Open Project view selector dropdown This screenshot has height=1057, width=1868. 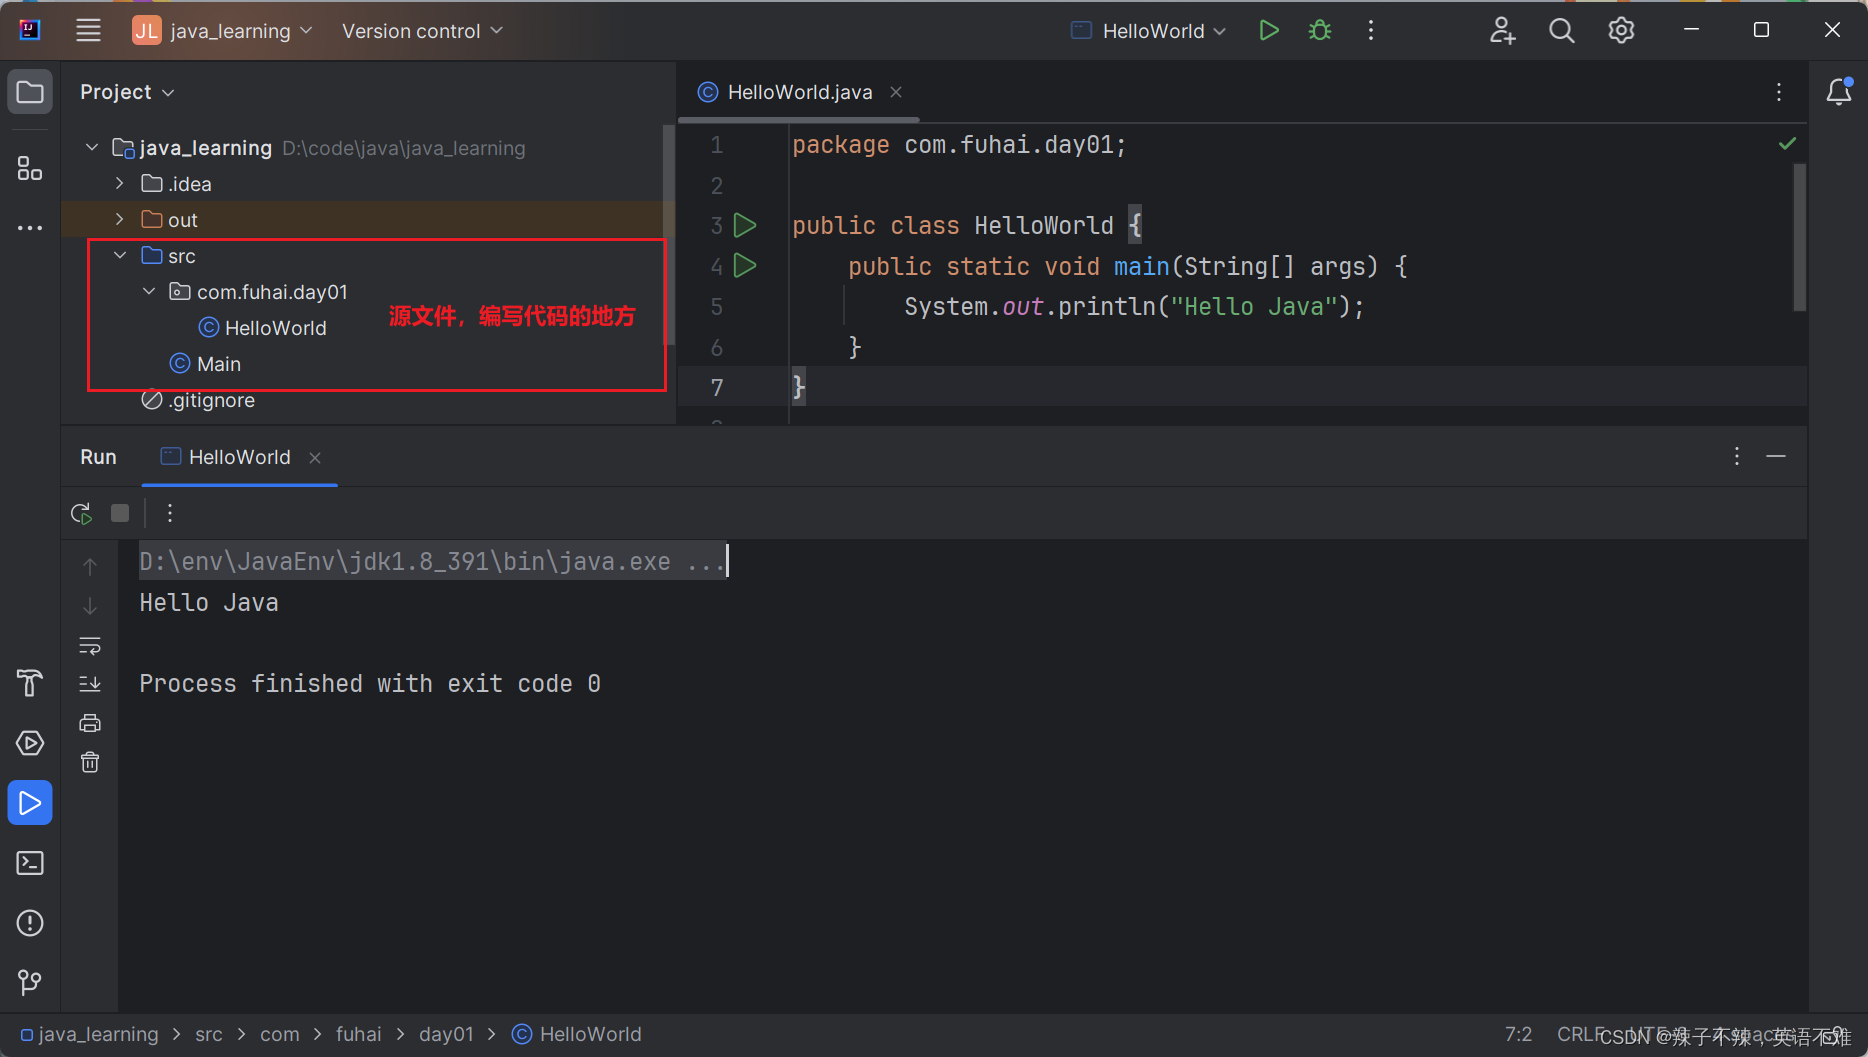(127, 92)
